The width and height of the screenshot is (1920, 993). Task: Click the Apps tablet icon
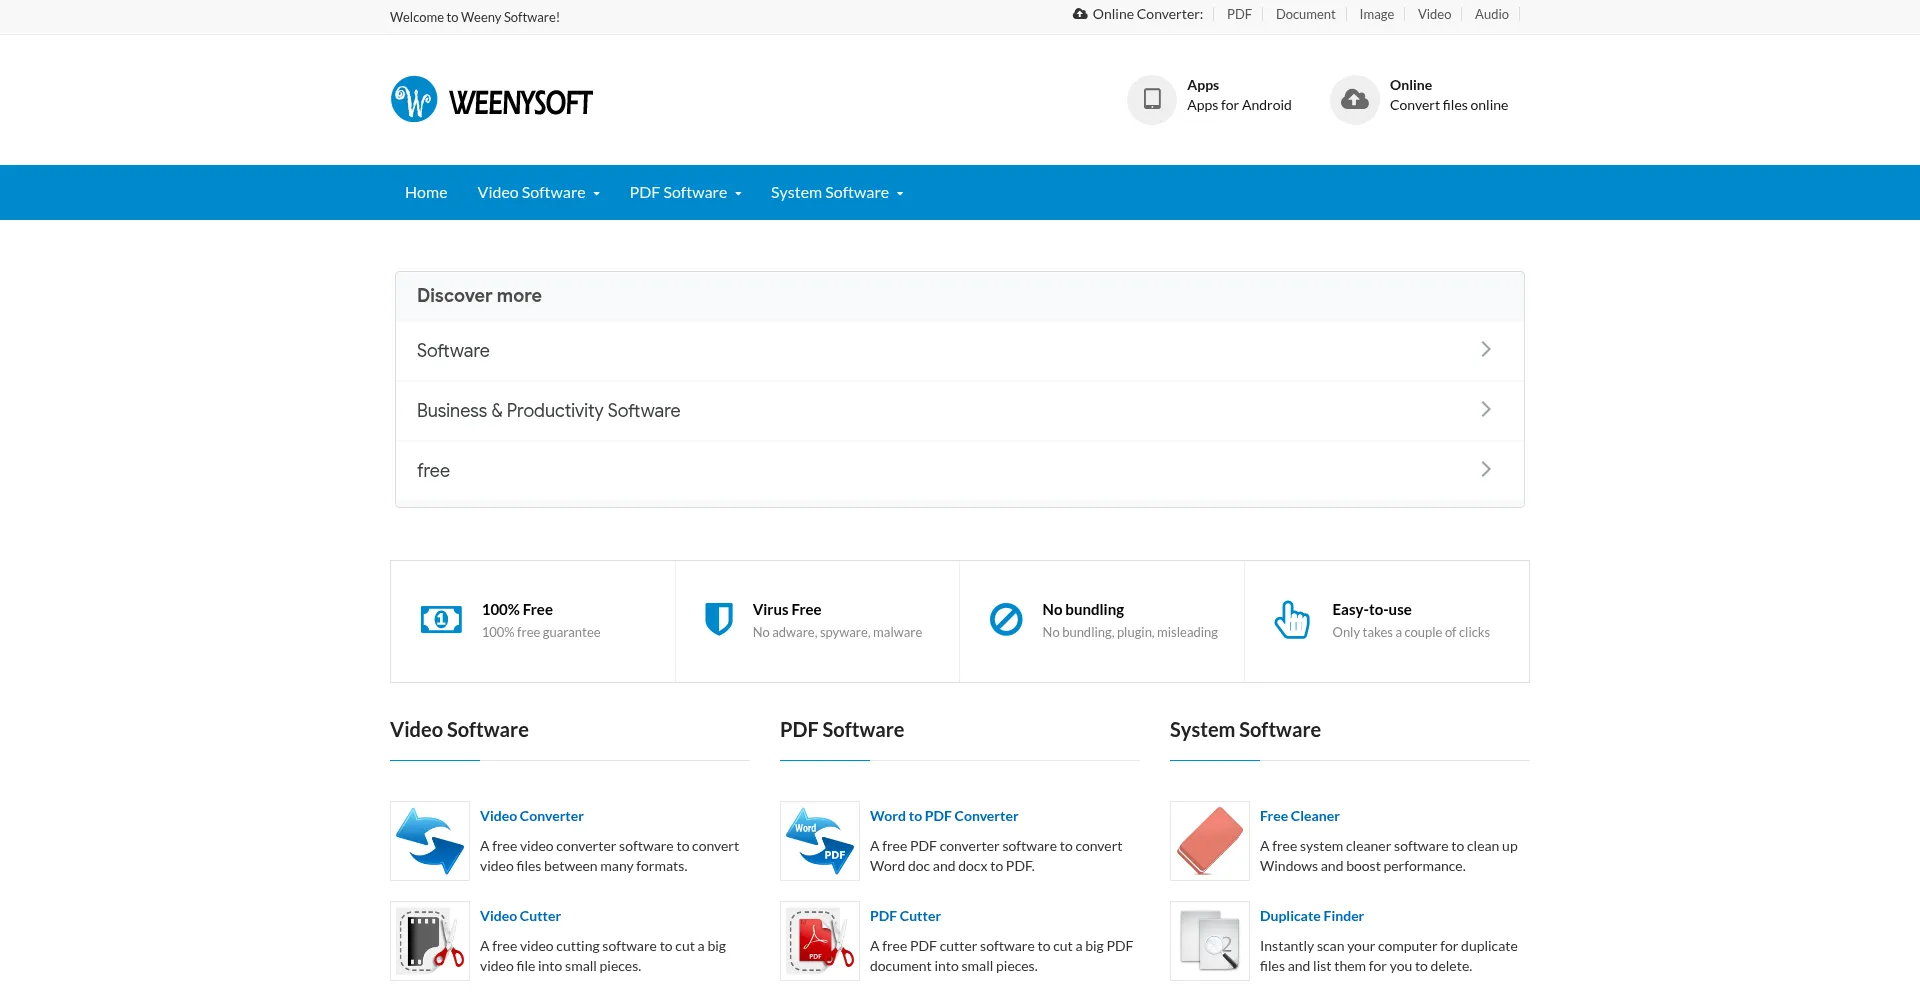[x=1152, y=99]
